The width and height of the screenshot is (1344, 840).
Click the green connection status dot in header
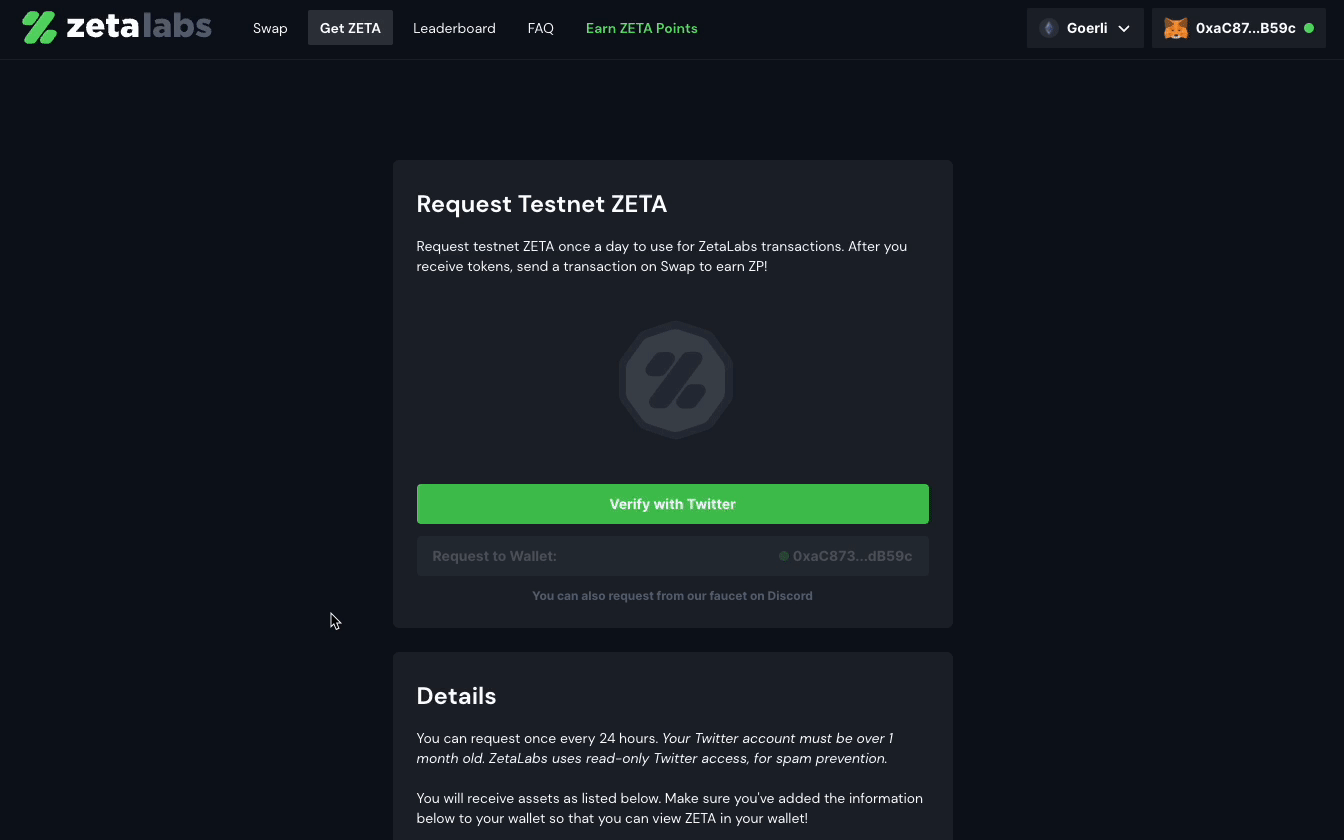pos(1309,28)
